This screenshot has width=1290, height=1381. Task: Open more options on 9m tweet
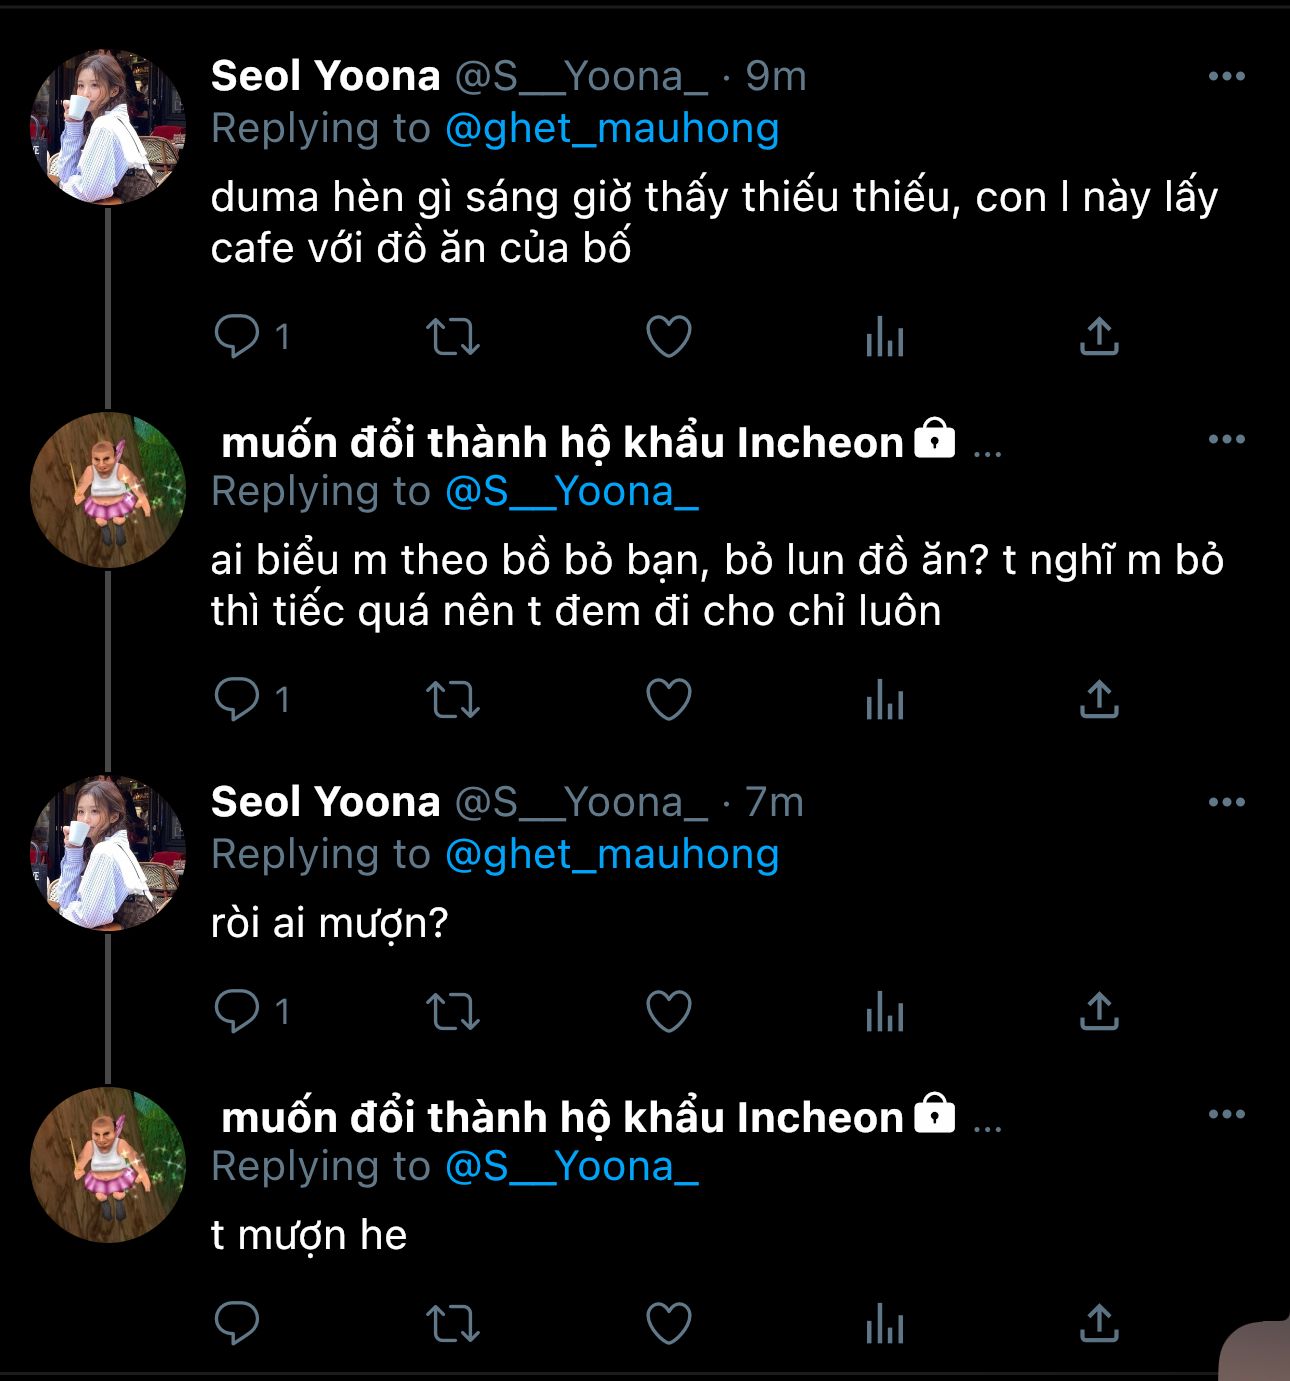pyautogui.click(x=1226, y=76)
